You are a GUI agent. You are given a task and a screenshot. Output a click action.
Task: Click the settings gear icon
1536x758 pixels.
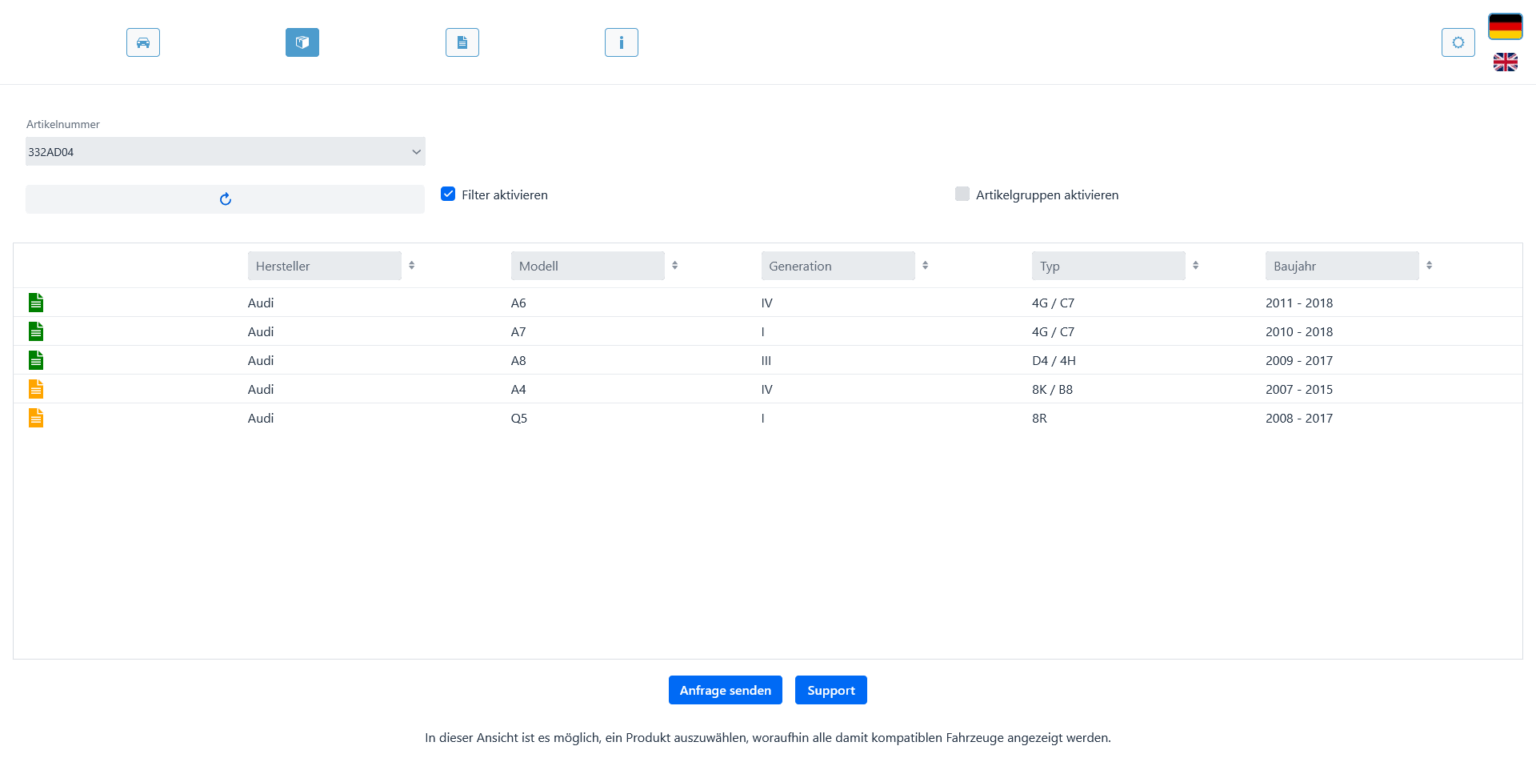1458,42
